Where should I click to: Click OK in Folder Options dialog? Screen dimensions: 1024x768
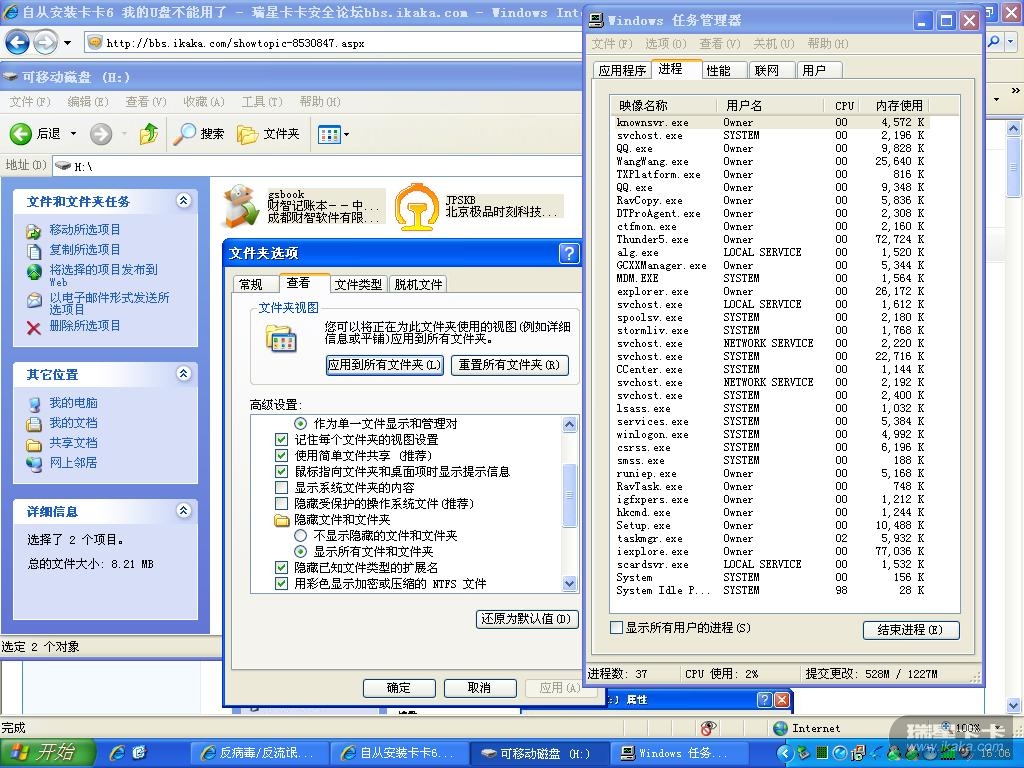[398, 688]
